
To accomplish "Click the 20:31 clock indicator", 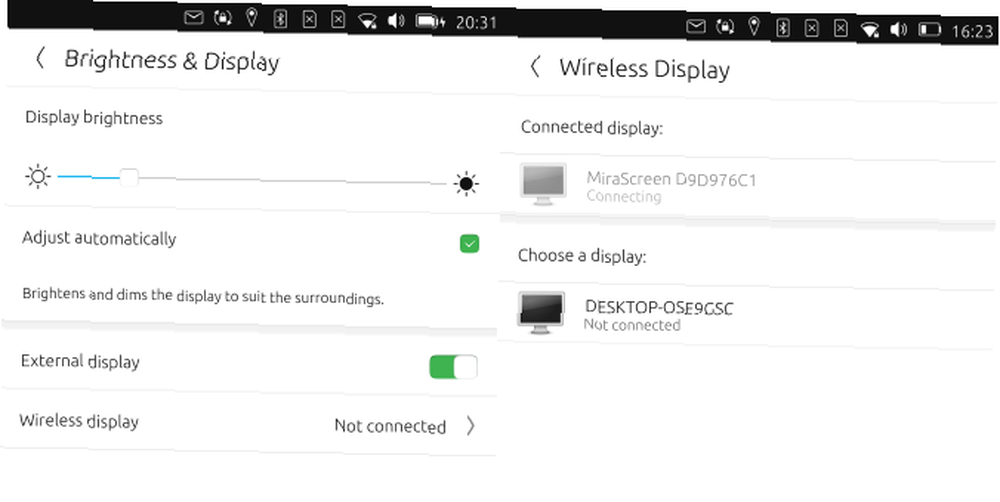I will pyautogui.click(x=476, y=23).
